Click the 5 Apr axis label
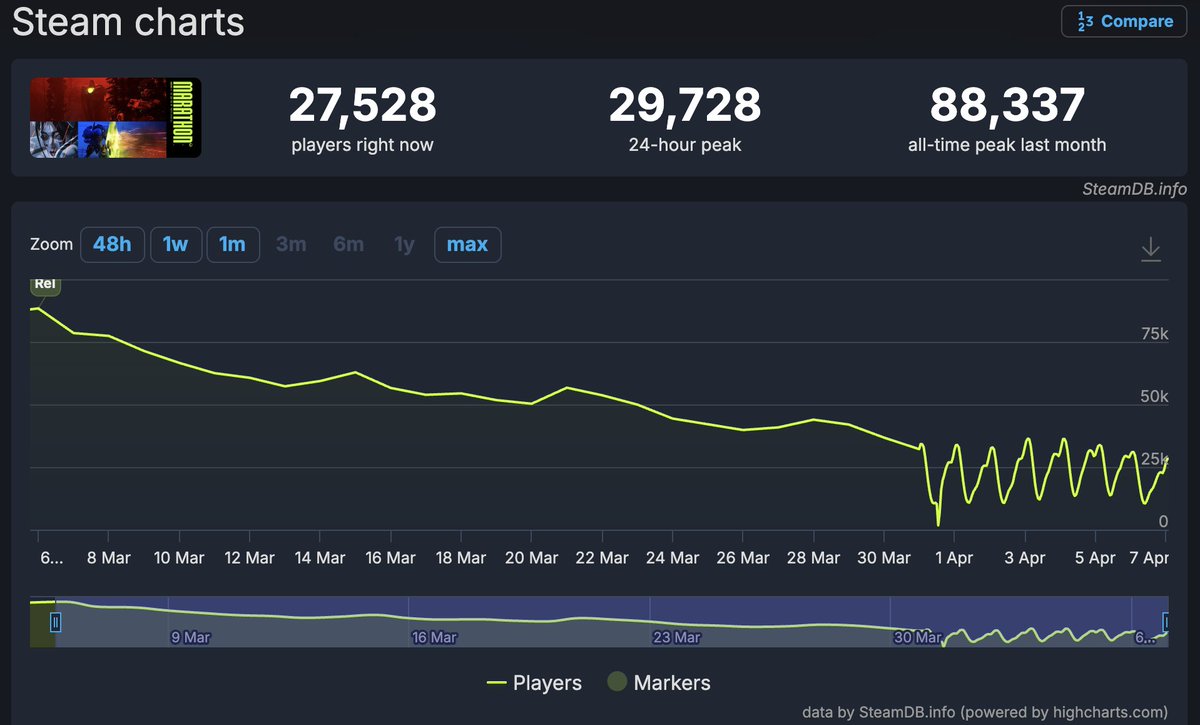Viewport: 1200px width, 725px height. pos(1095,558)
